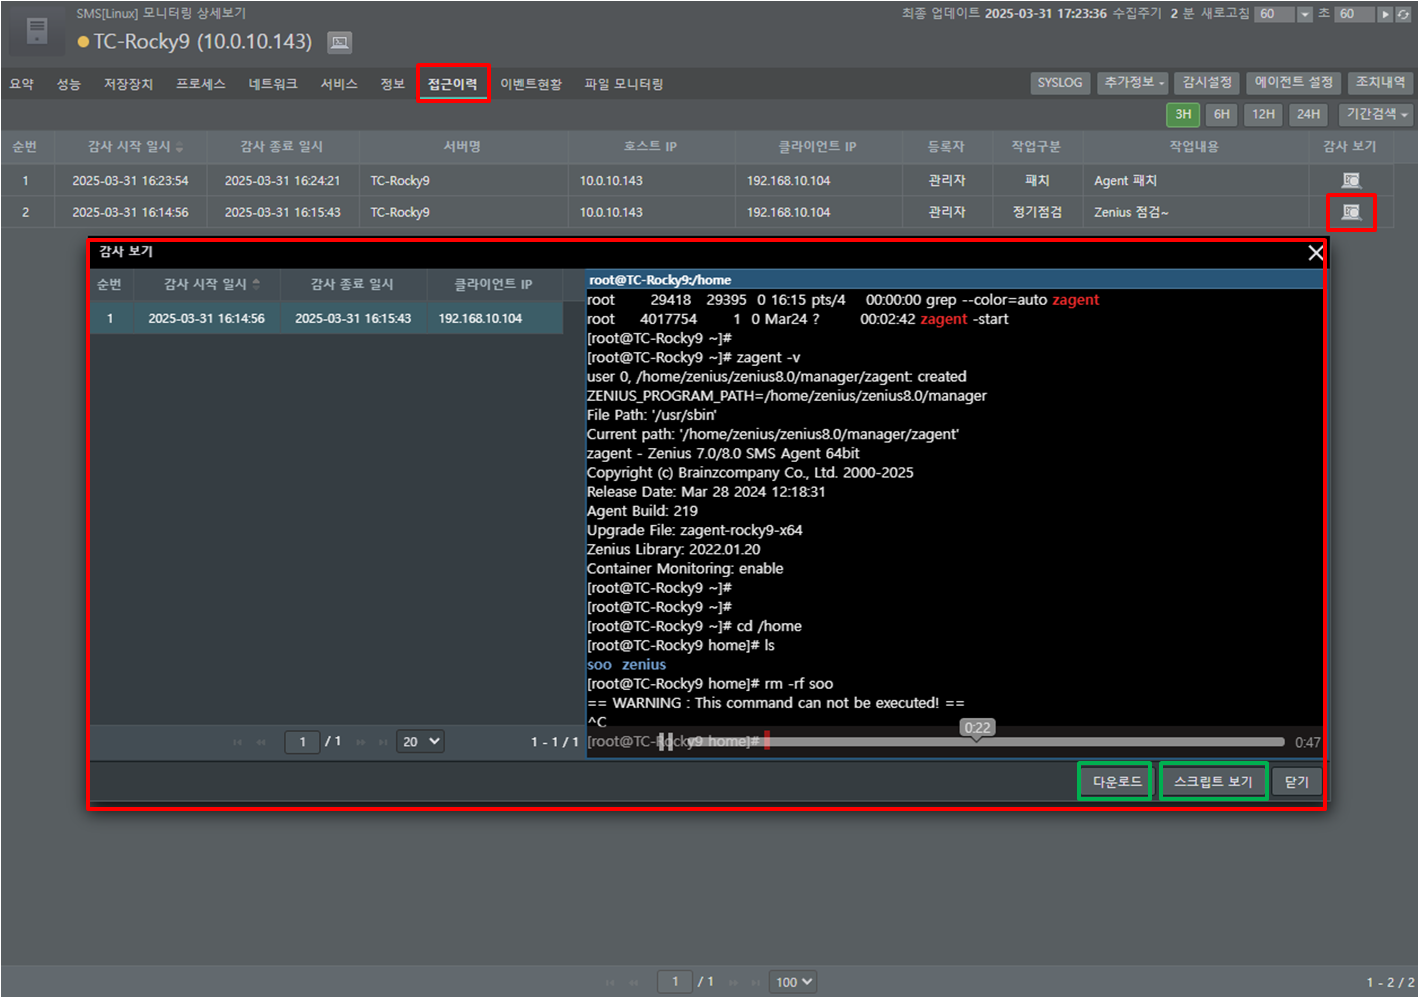The height and width of the screenshot is (998, 1419).
Task: Open the page size dropdown showing 100
Action: (x=794, y=982)
